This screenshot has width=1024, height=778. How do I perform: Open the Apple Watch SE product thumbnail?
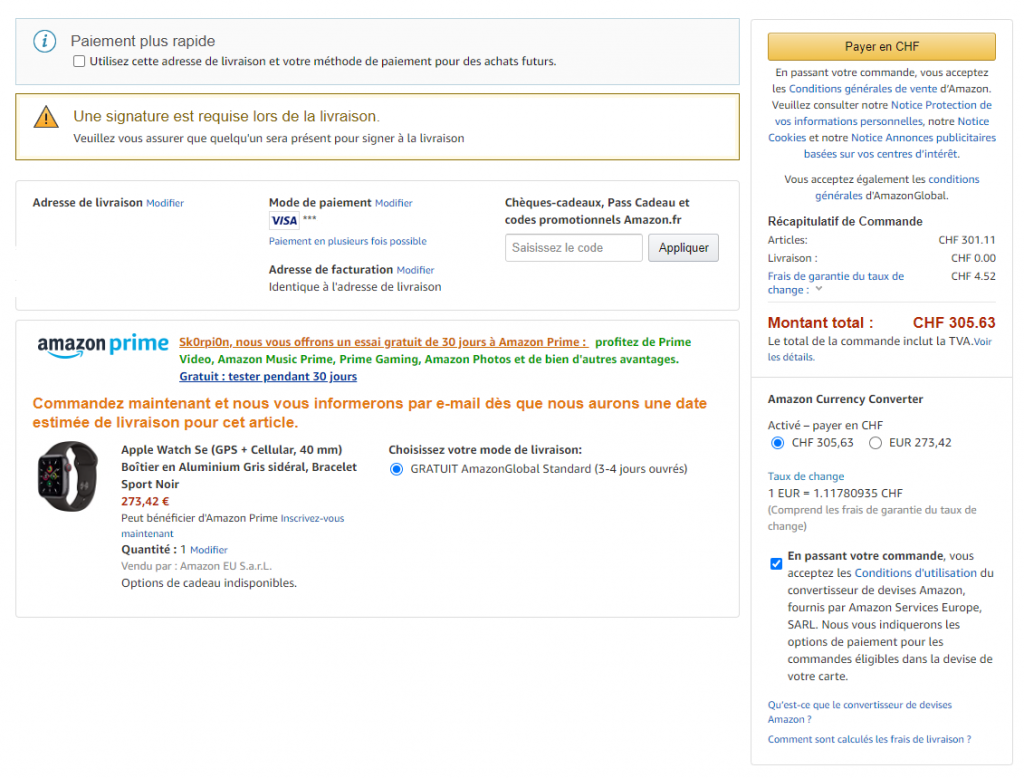coord(68,477)
